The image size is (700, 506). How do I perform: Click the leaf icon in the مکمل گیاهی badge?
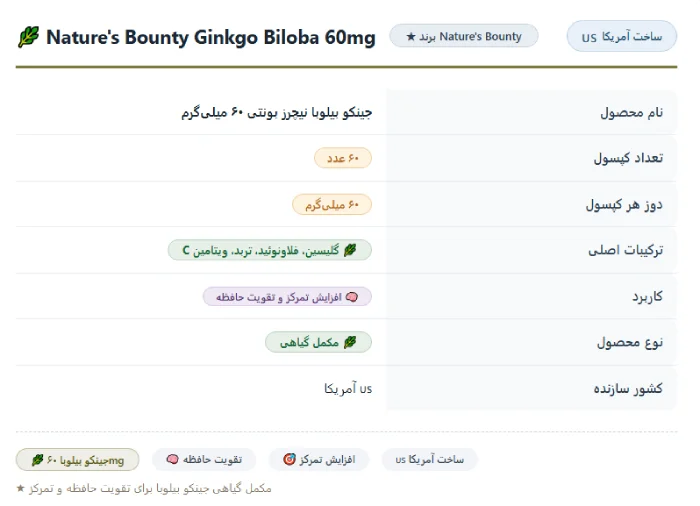coord(350,343)
